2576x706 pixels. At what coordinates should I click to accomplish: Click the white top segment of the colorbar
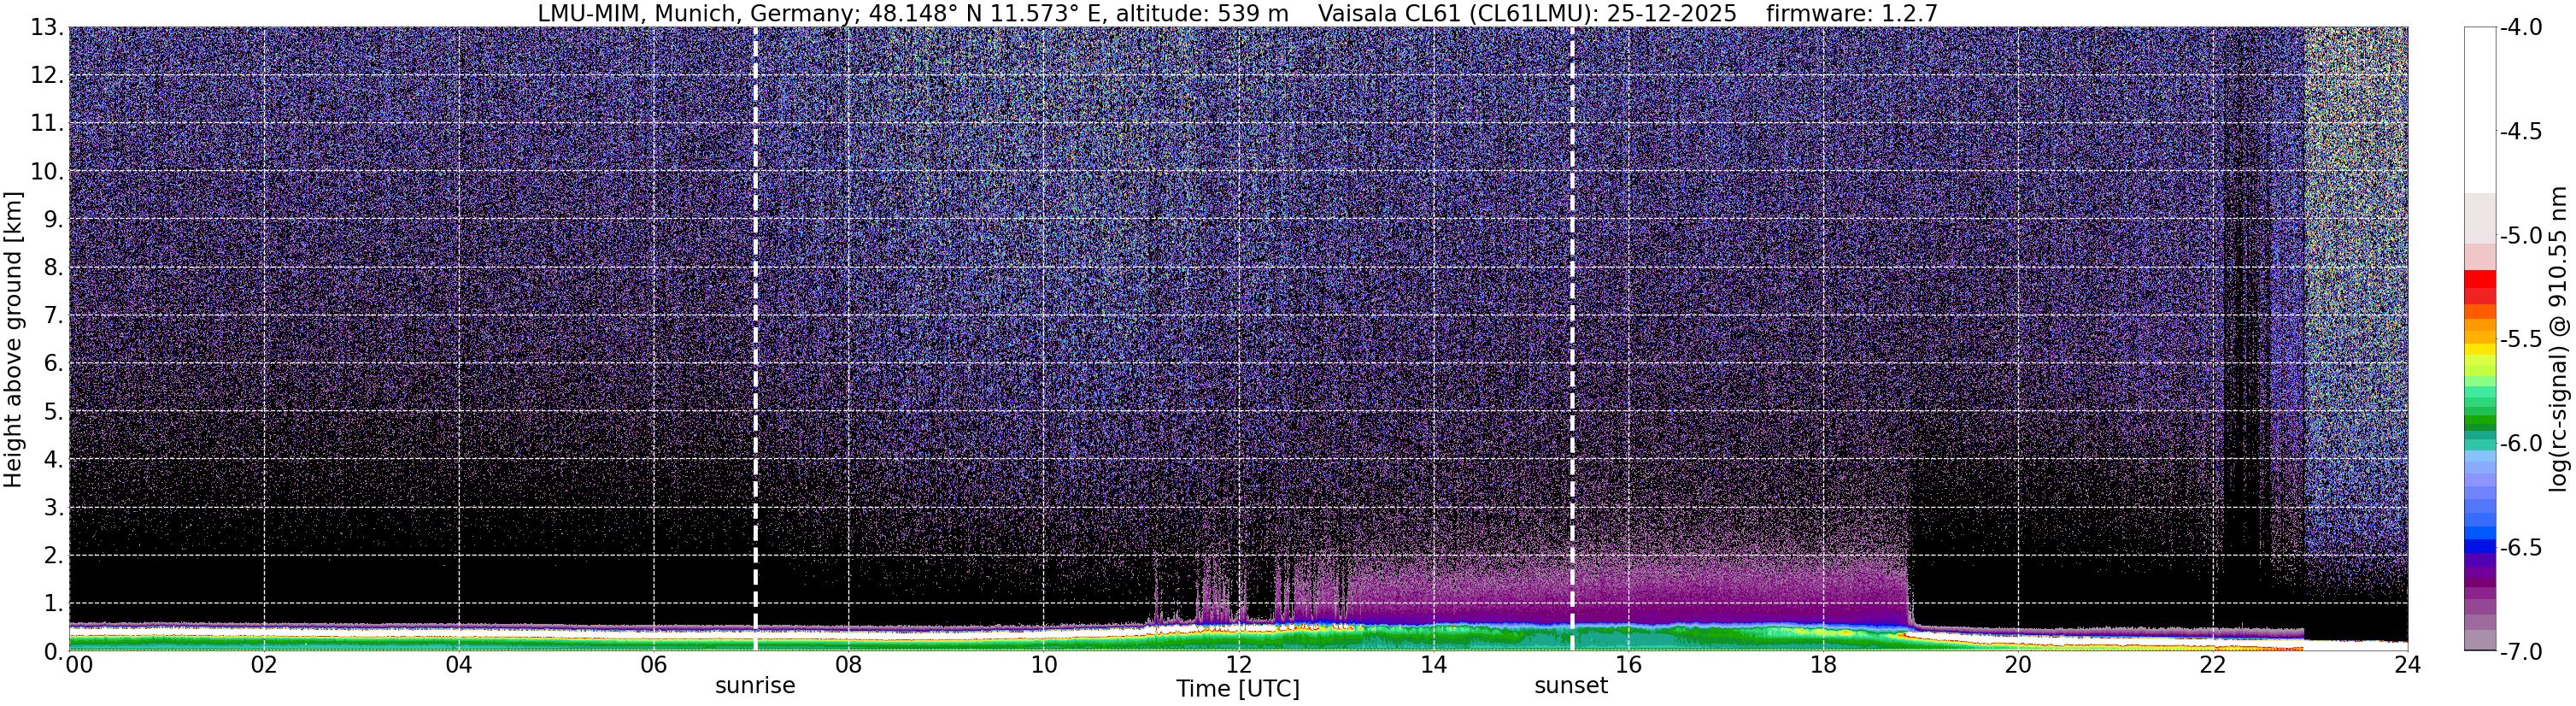(2480, 110)
